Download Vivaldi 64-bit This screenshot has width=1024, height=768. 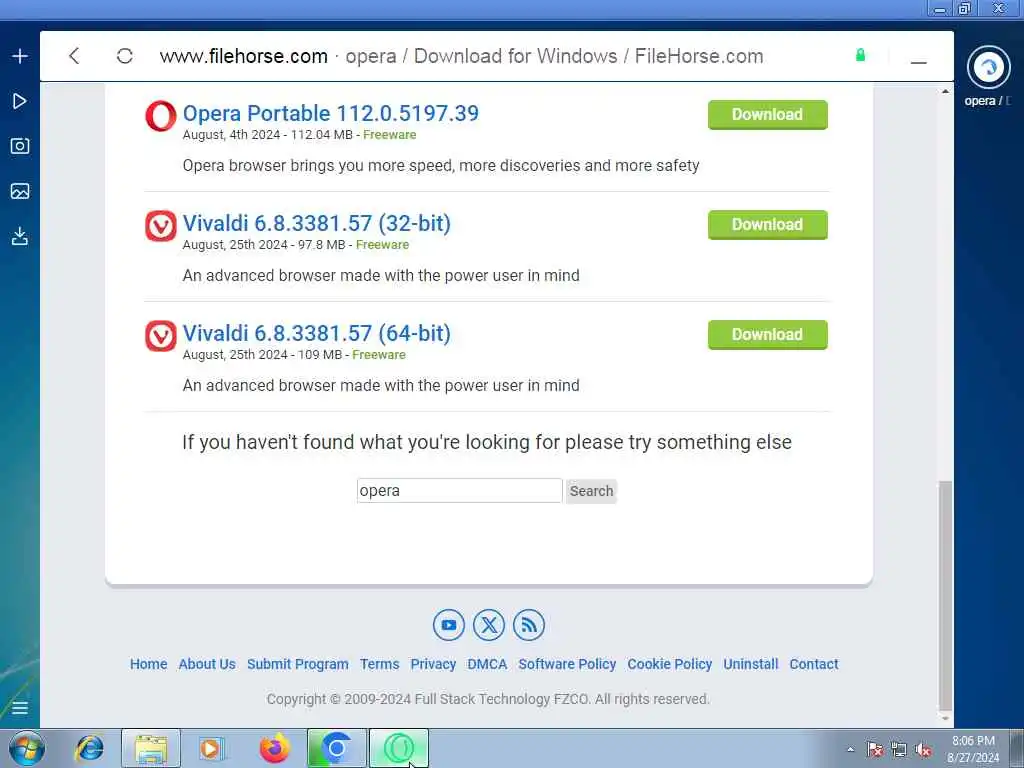pos(767,335)
